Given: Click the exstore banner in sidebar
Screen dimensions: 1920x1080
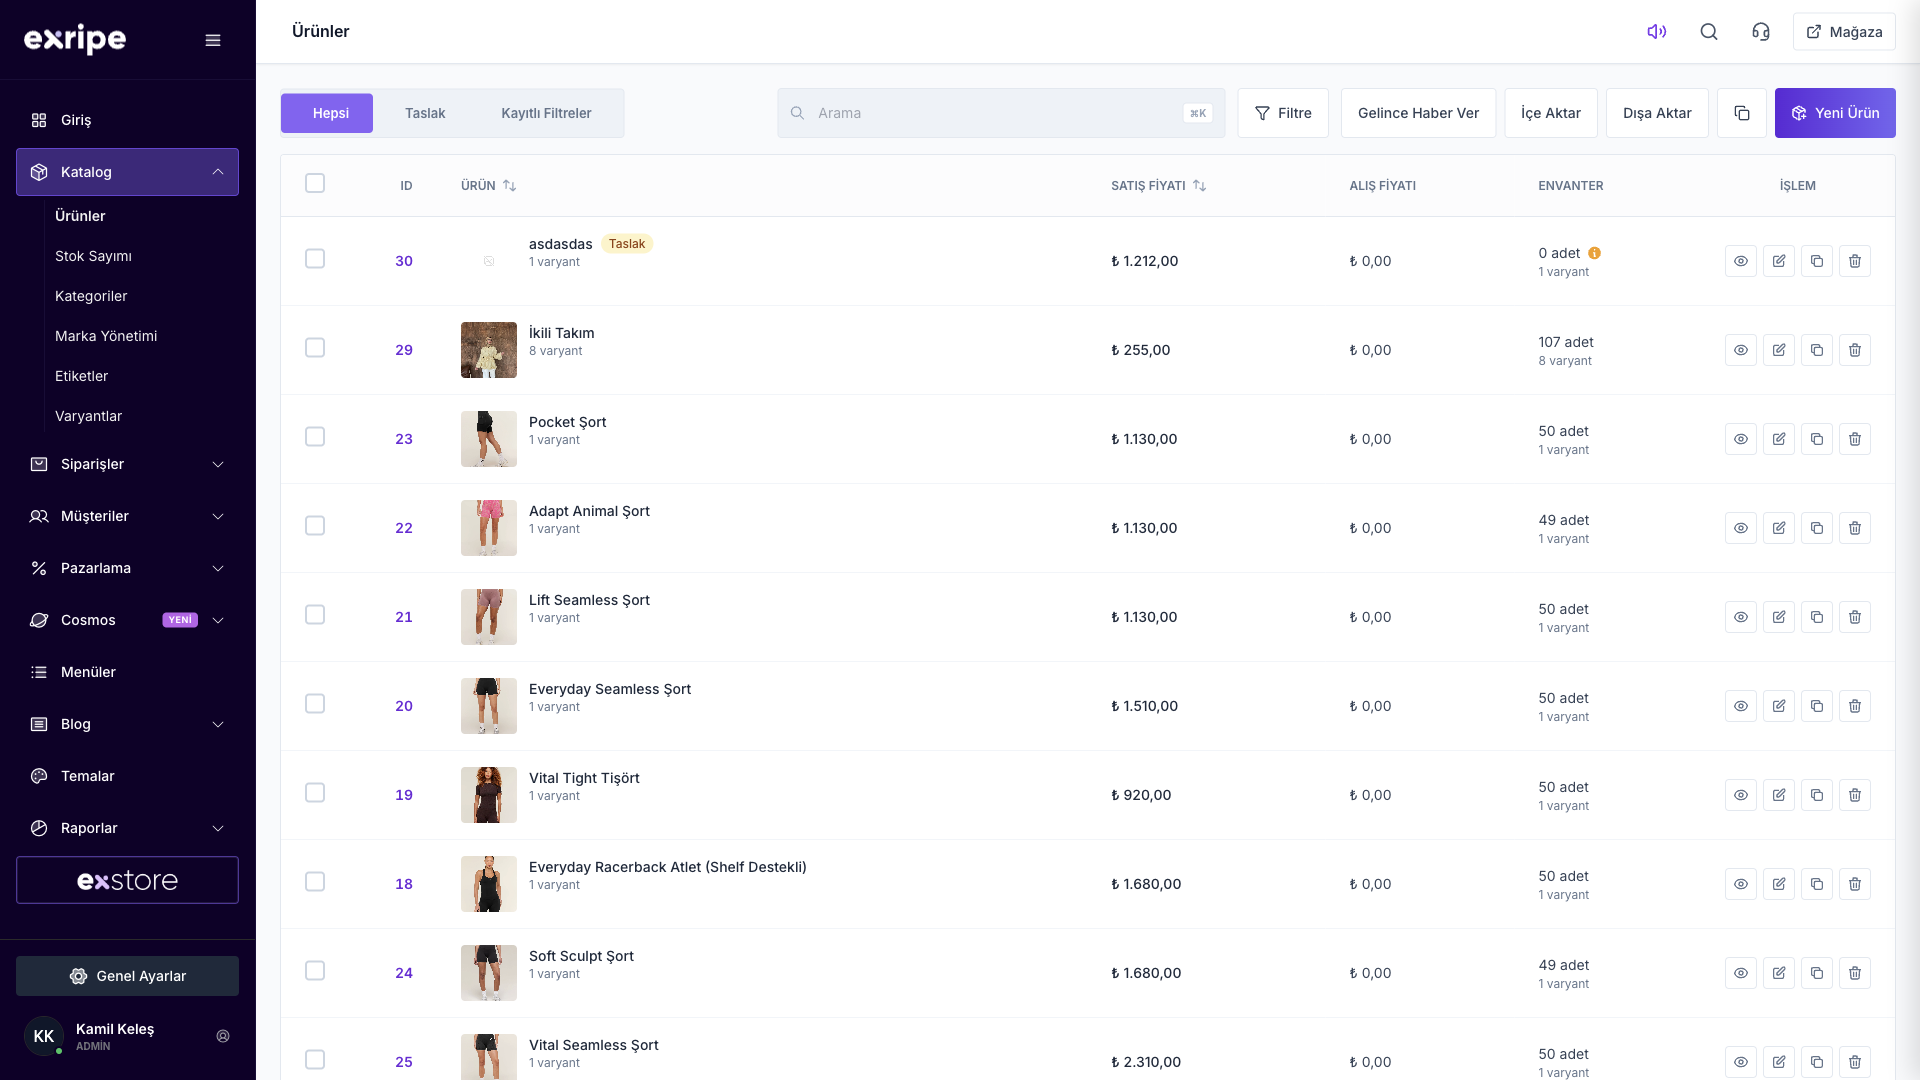Looking at the screenshot, I should (x=127, y=880).
